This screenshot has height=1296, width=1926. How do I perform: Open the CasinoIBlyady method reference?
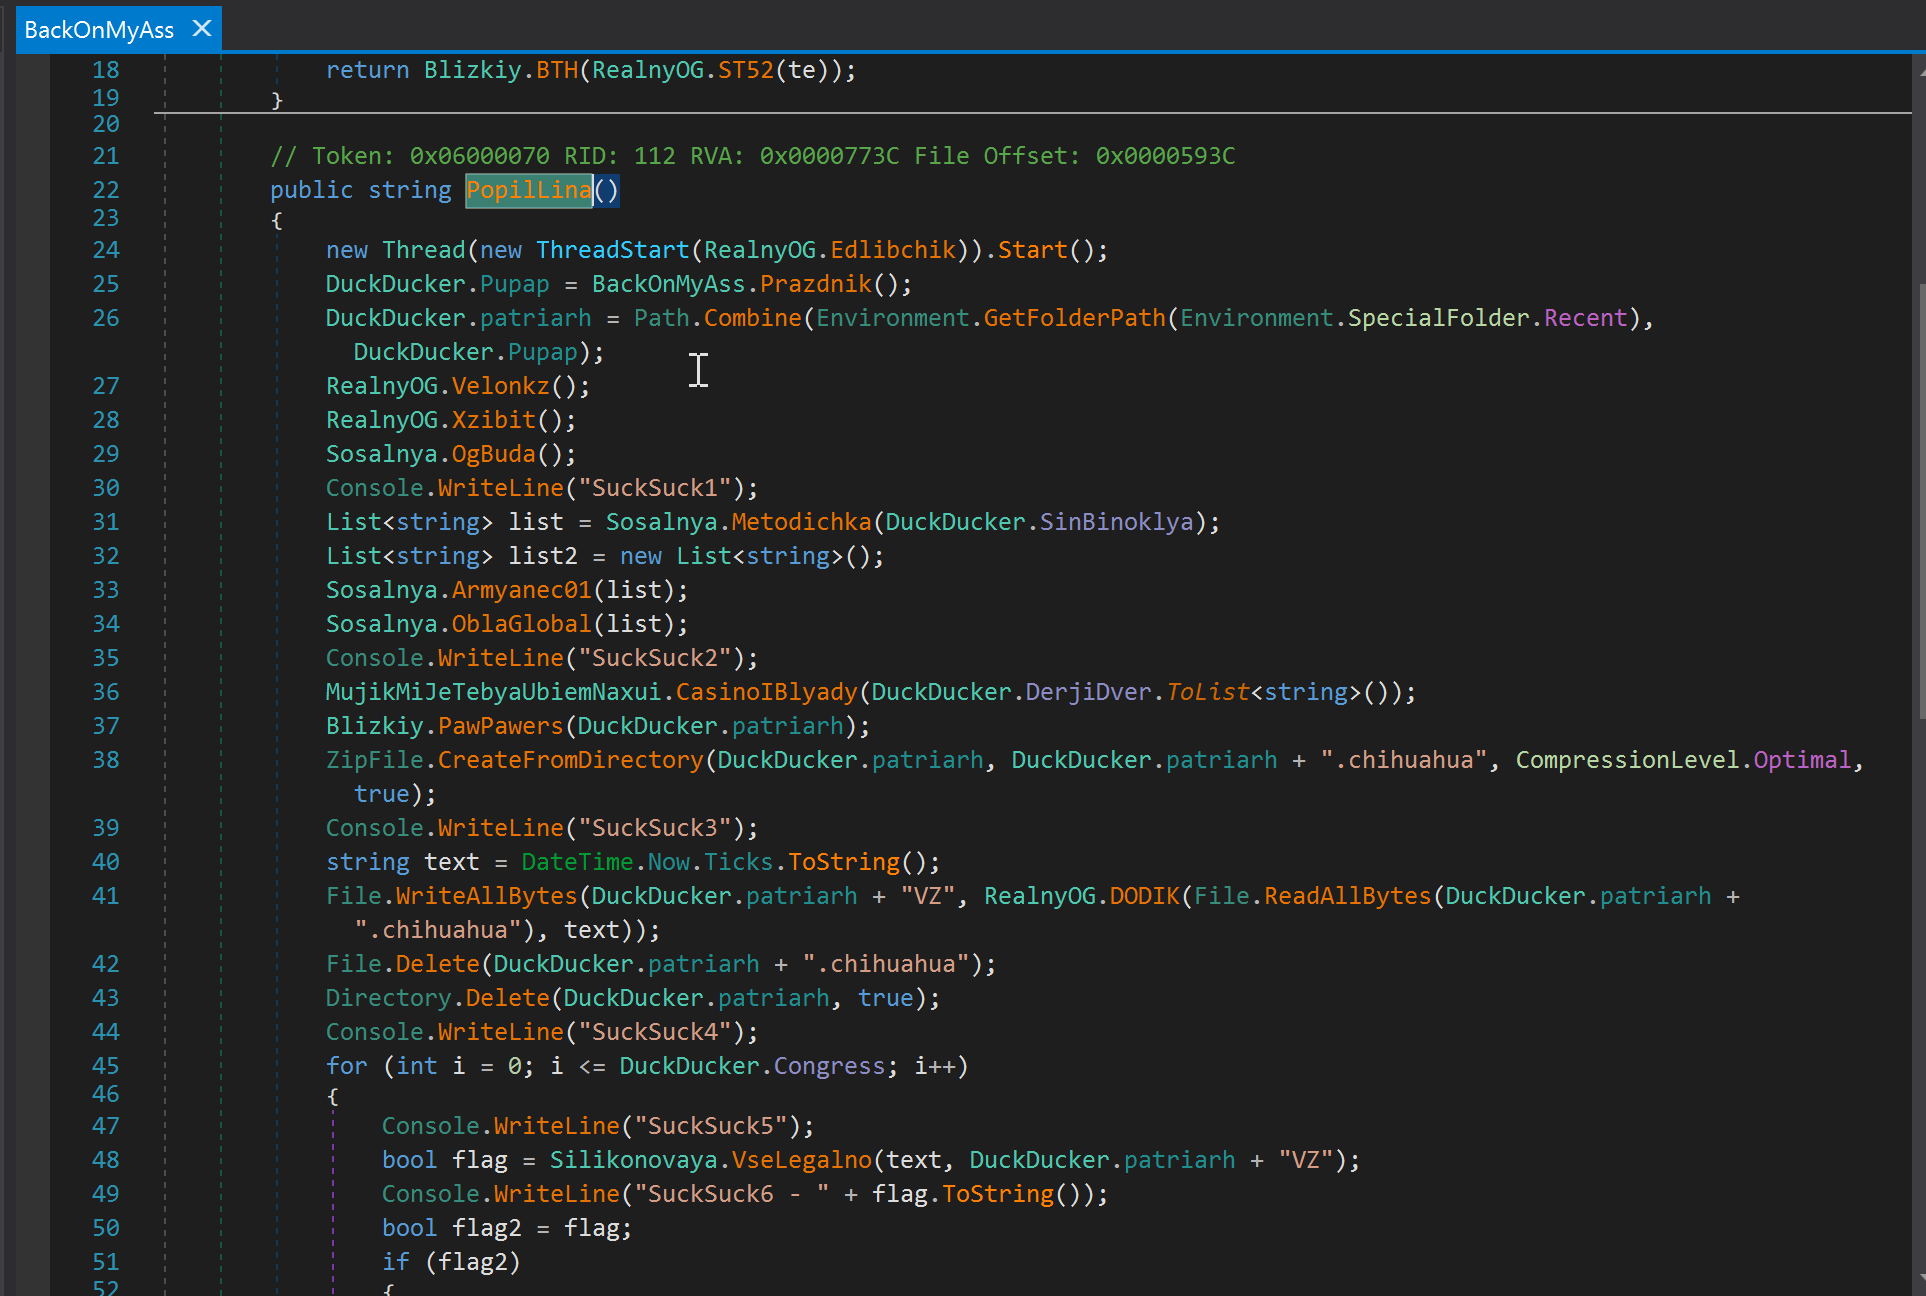click(x=766, y=692)
